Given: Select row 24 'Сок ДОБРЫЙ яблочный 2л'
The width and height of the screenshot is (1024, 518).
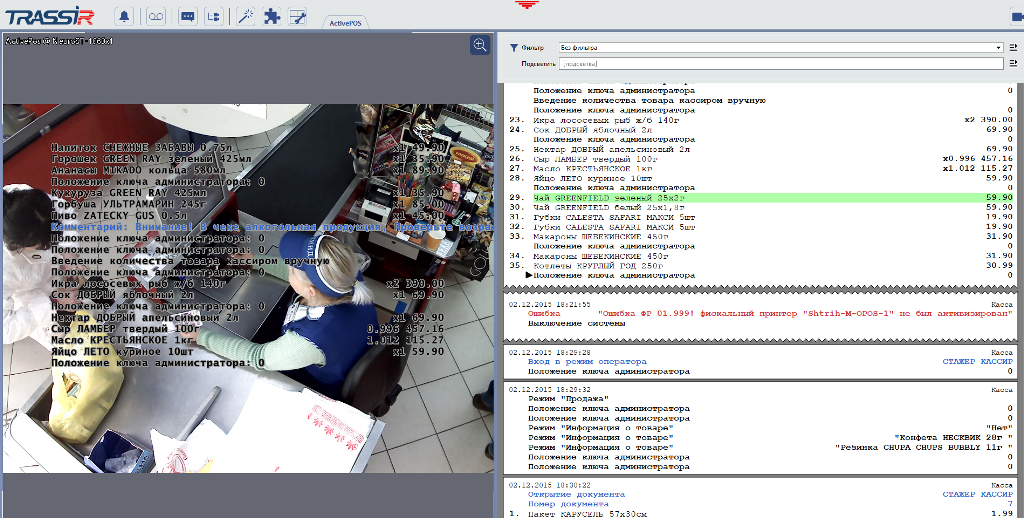Looking at the screenshot, I should click(761, 130).
